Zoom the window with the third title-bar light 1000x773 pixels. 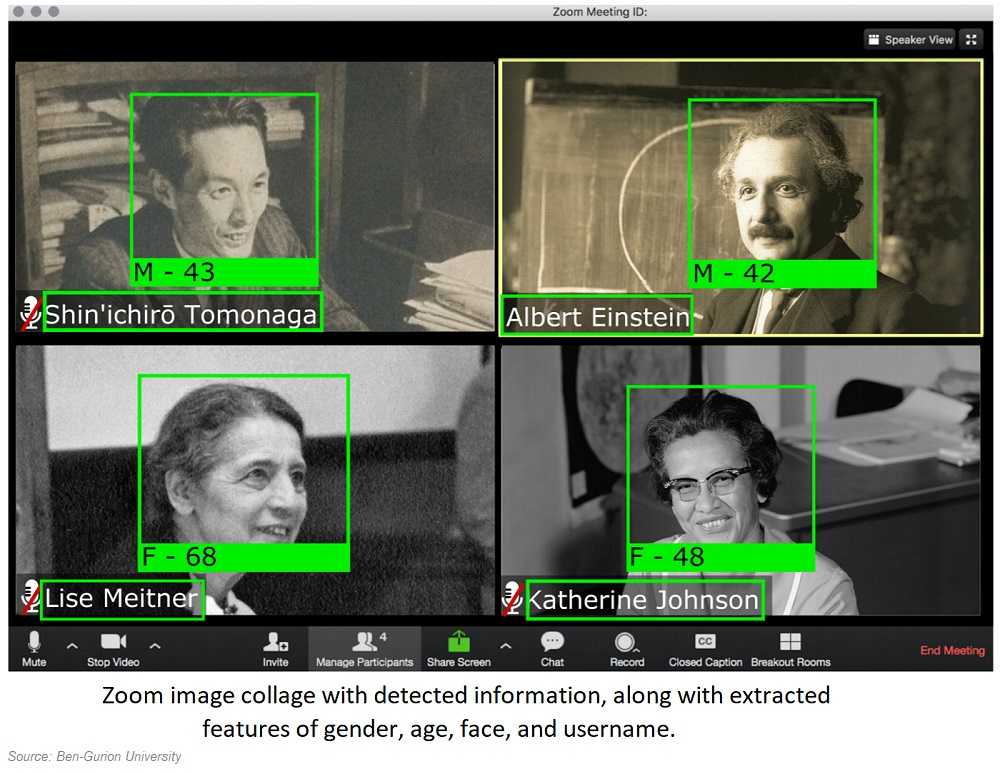(x=54, y=11)
